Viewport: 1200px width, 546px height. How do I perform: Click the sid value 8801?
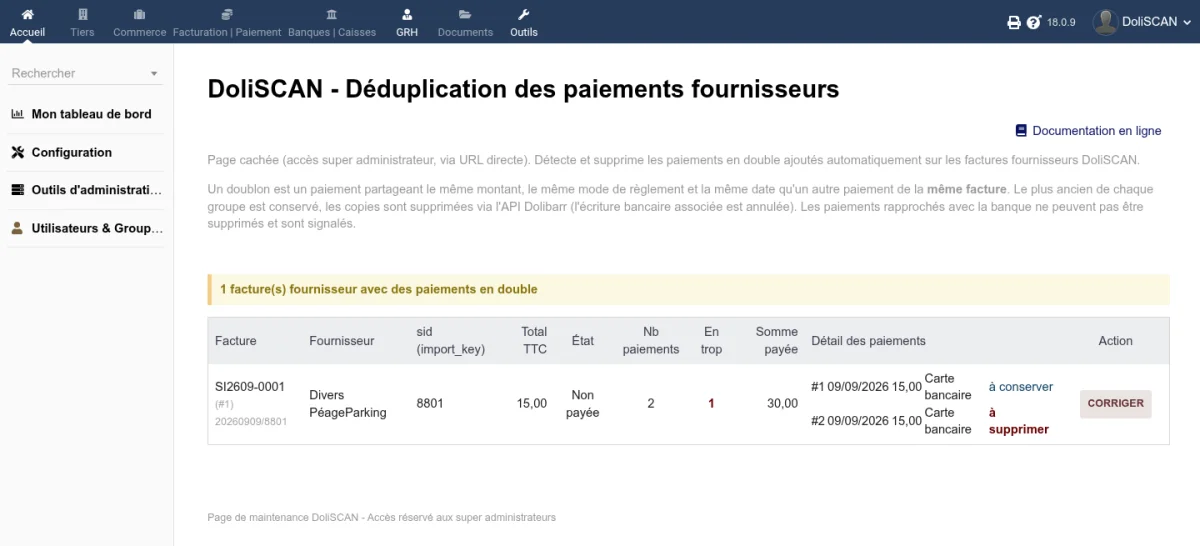(430, 404)
